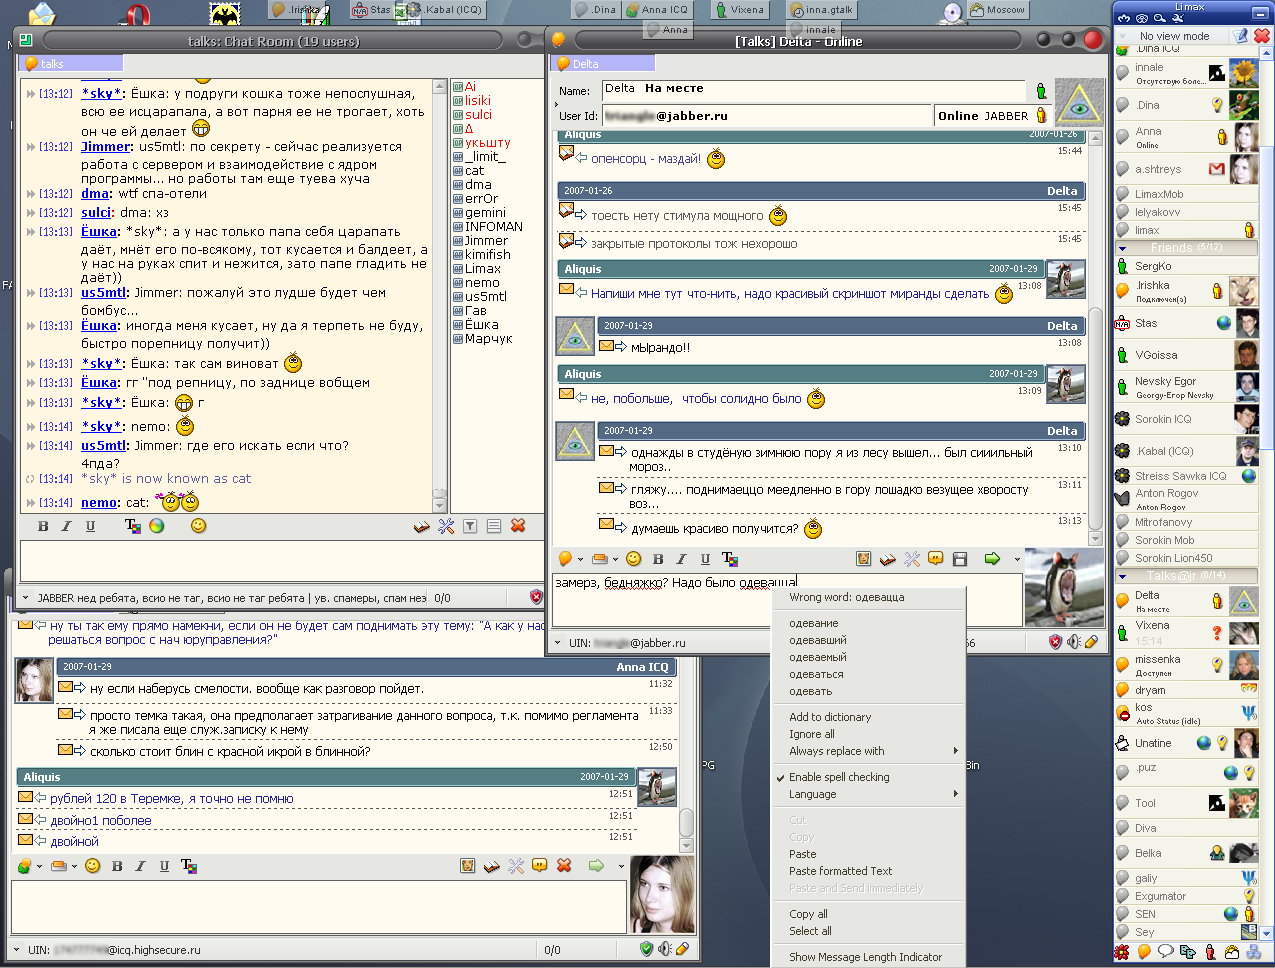Toggle underline in Delta chat toolbar
The width and height of the screenshot is (1275, 968).
(x=705, y=559)
